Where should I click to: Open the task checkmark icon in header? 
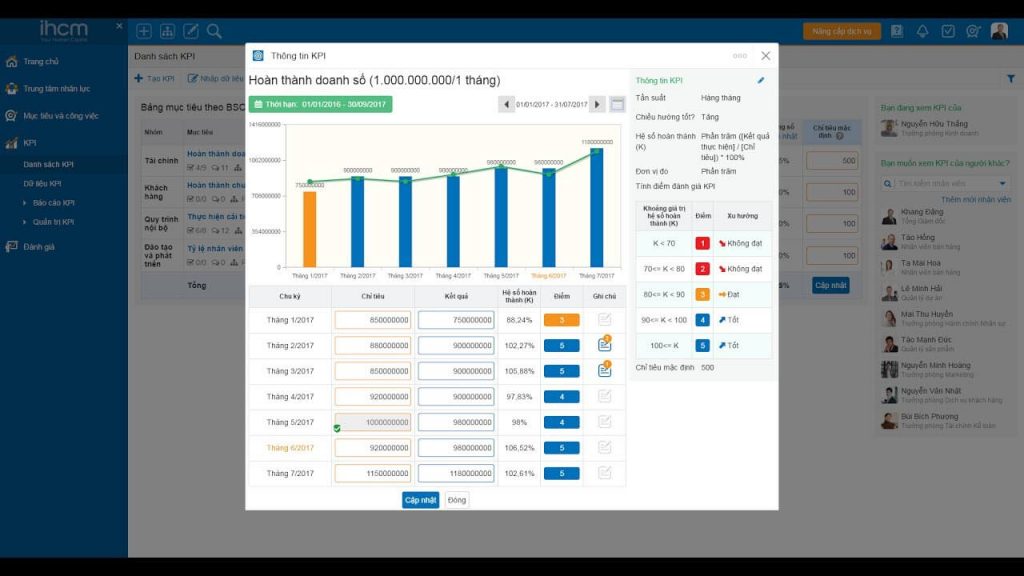948,31
